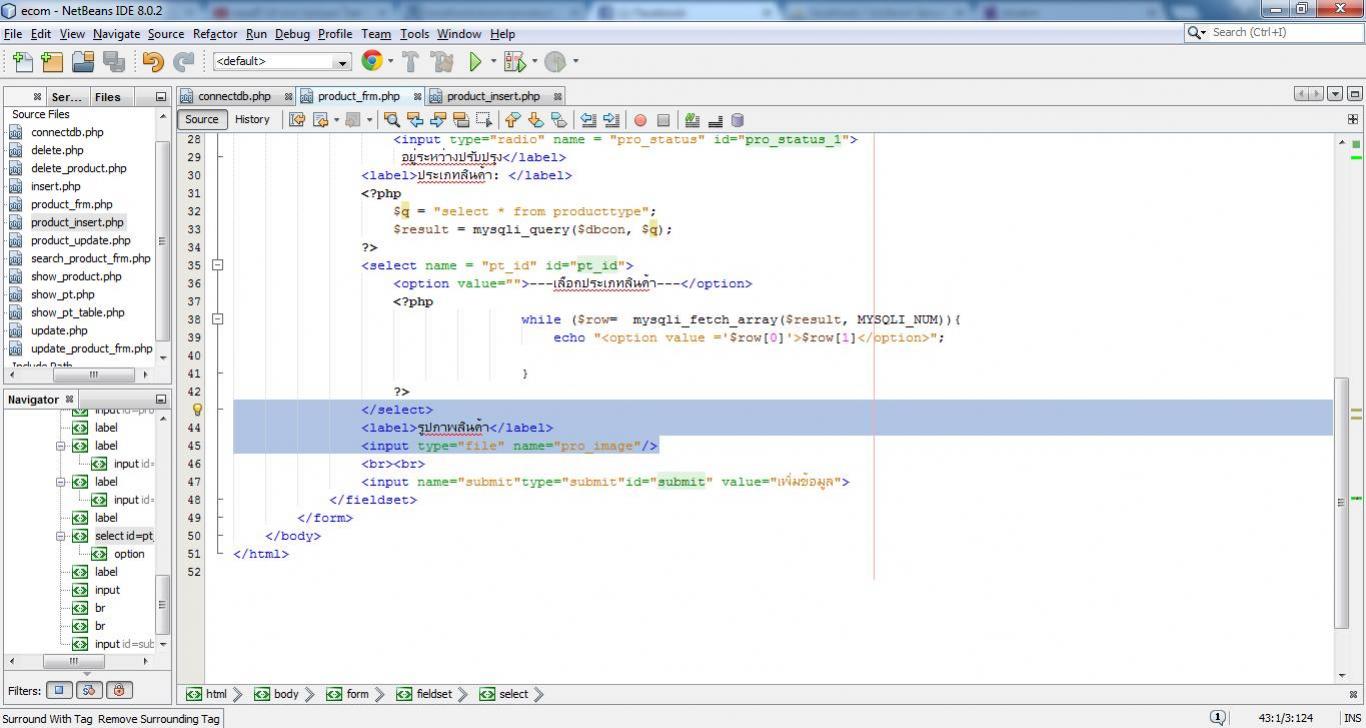Select search_product_frm.php in file list
This screenshot has height=728, width=1366.
90,258
